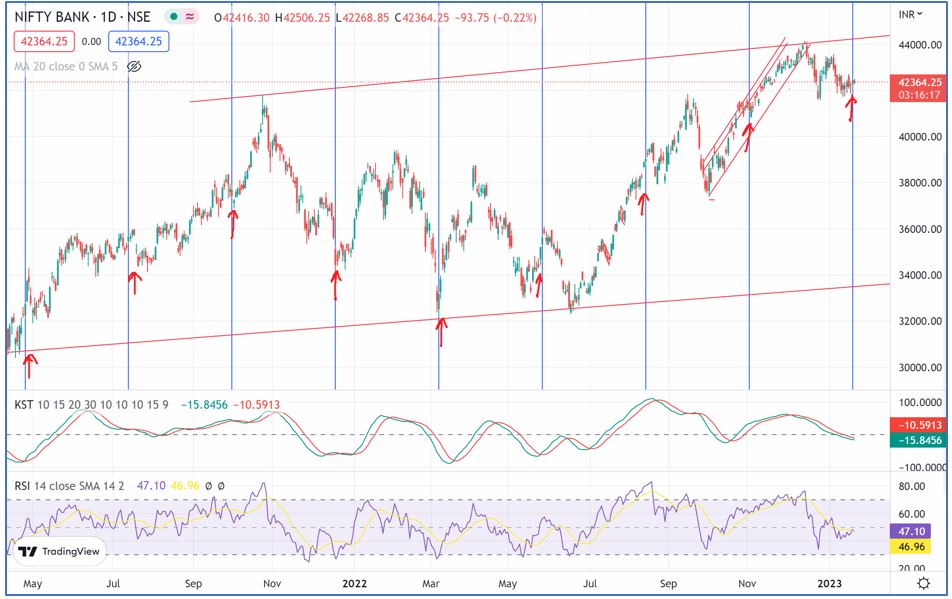
Task: Click the 2022 label on time axis
Action: (x=355, y=583)
